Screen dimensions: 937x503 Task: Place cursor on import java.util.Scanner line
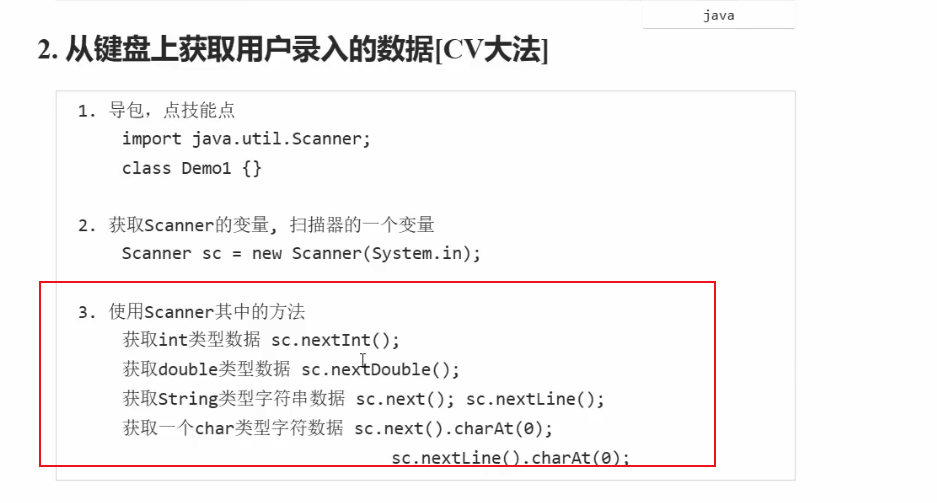[x=246, y=139]
